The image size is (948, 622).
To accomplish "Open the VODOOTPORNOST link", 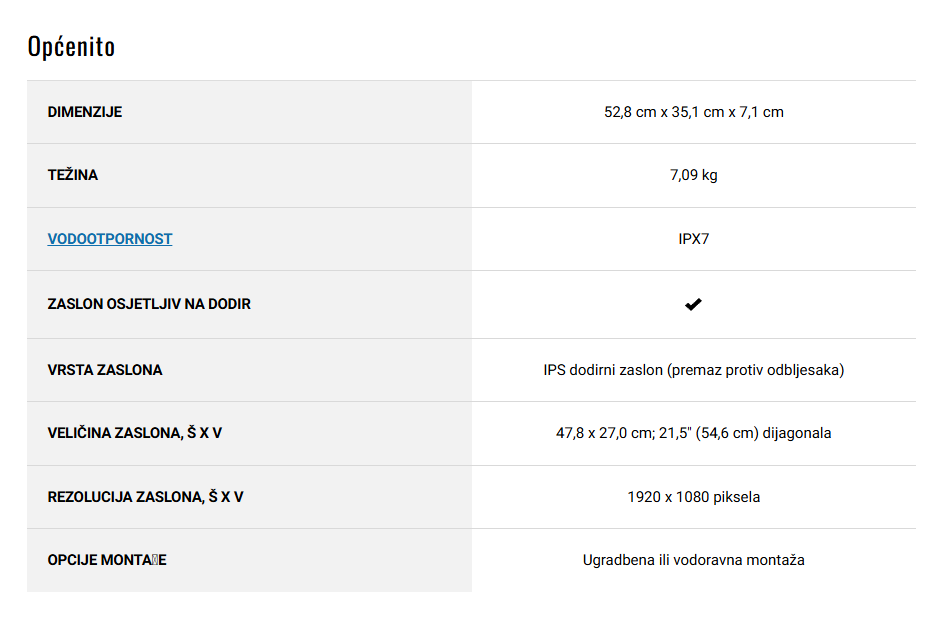I will [x=109, y=239].
